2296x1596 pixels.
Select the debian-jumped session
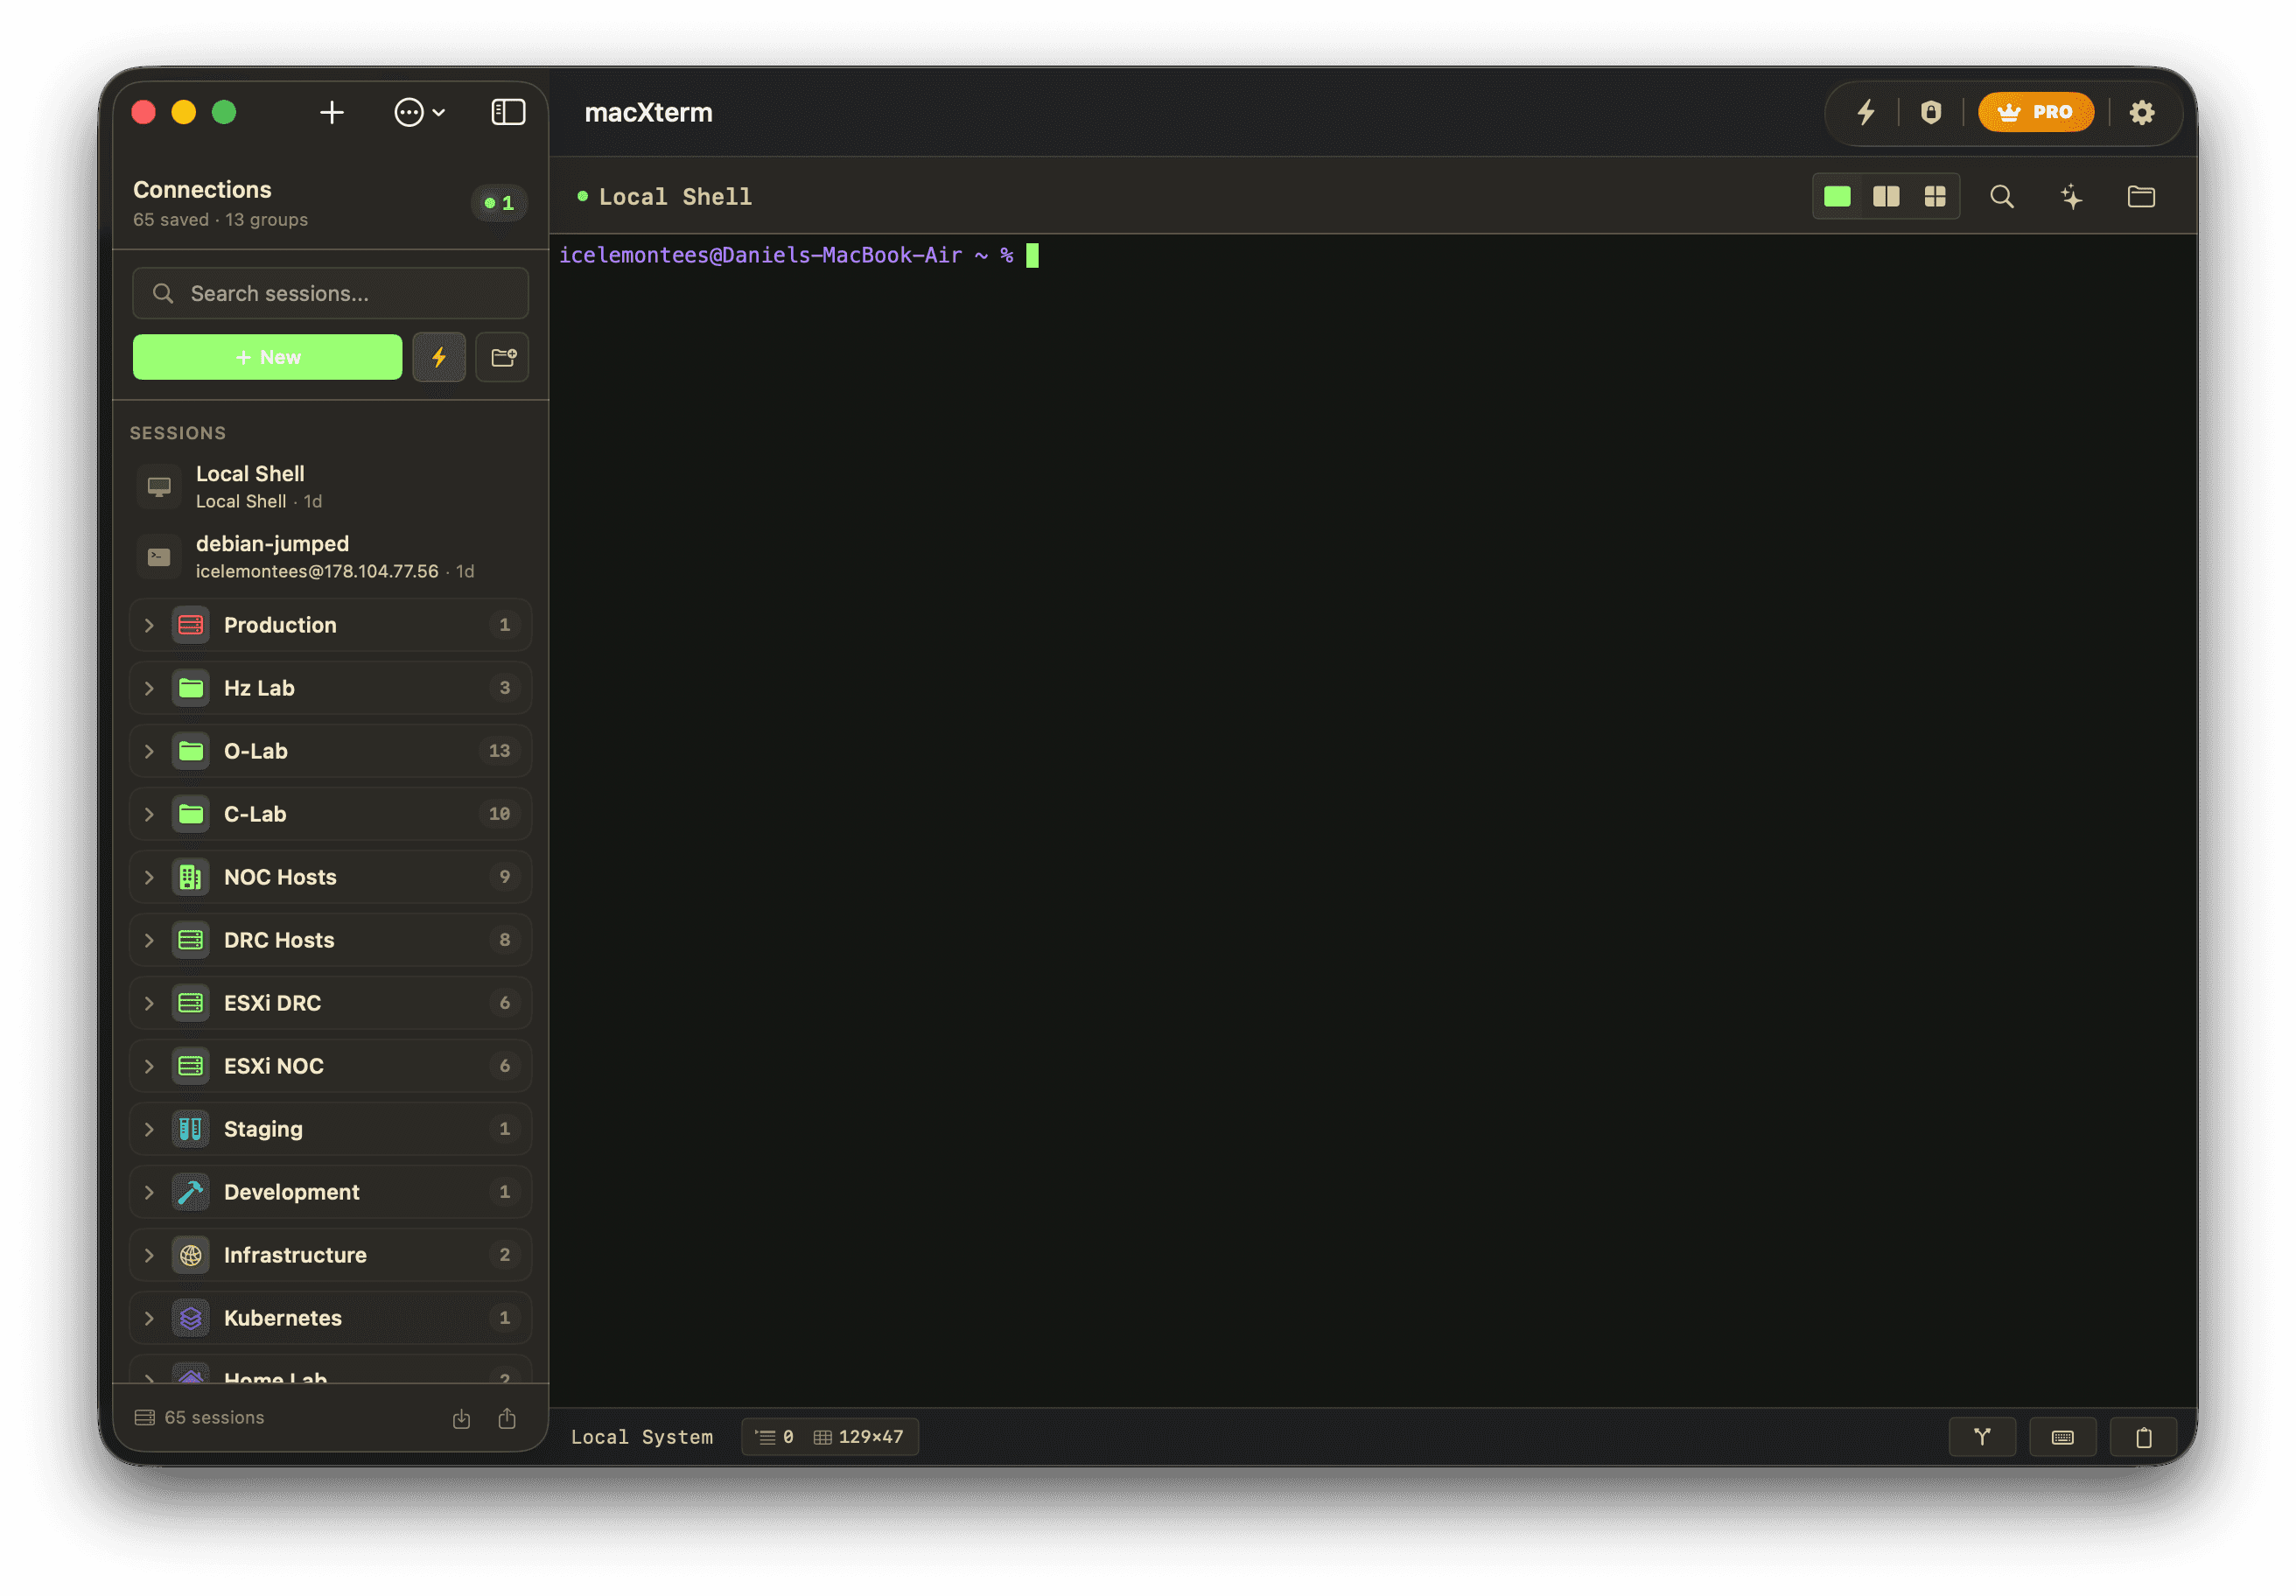[x=330, y=556]
